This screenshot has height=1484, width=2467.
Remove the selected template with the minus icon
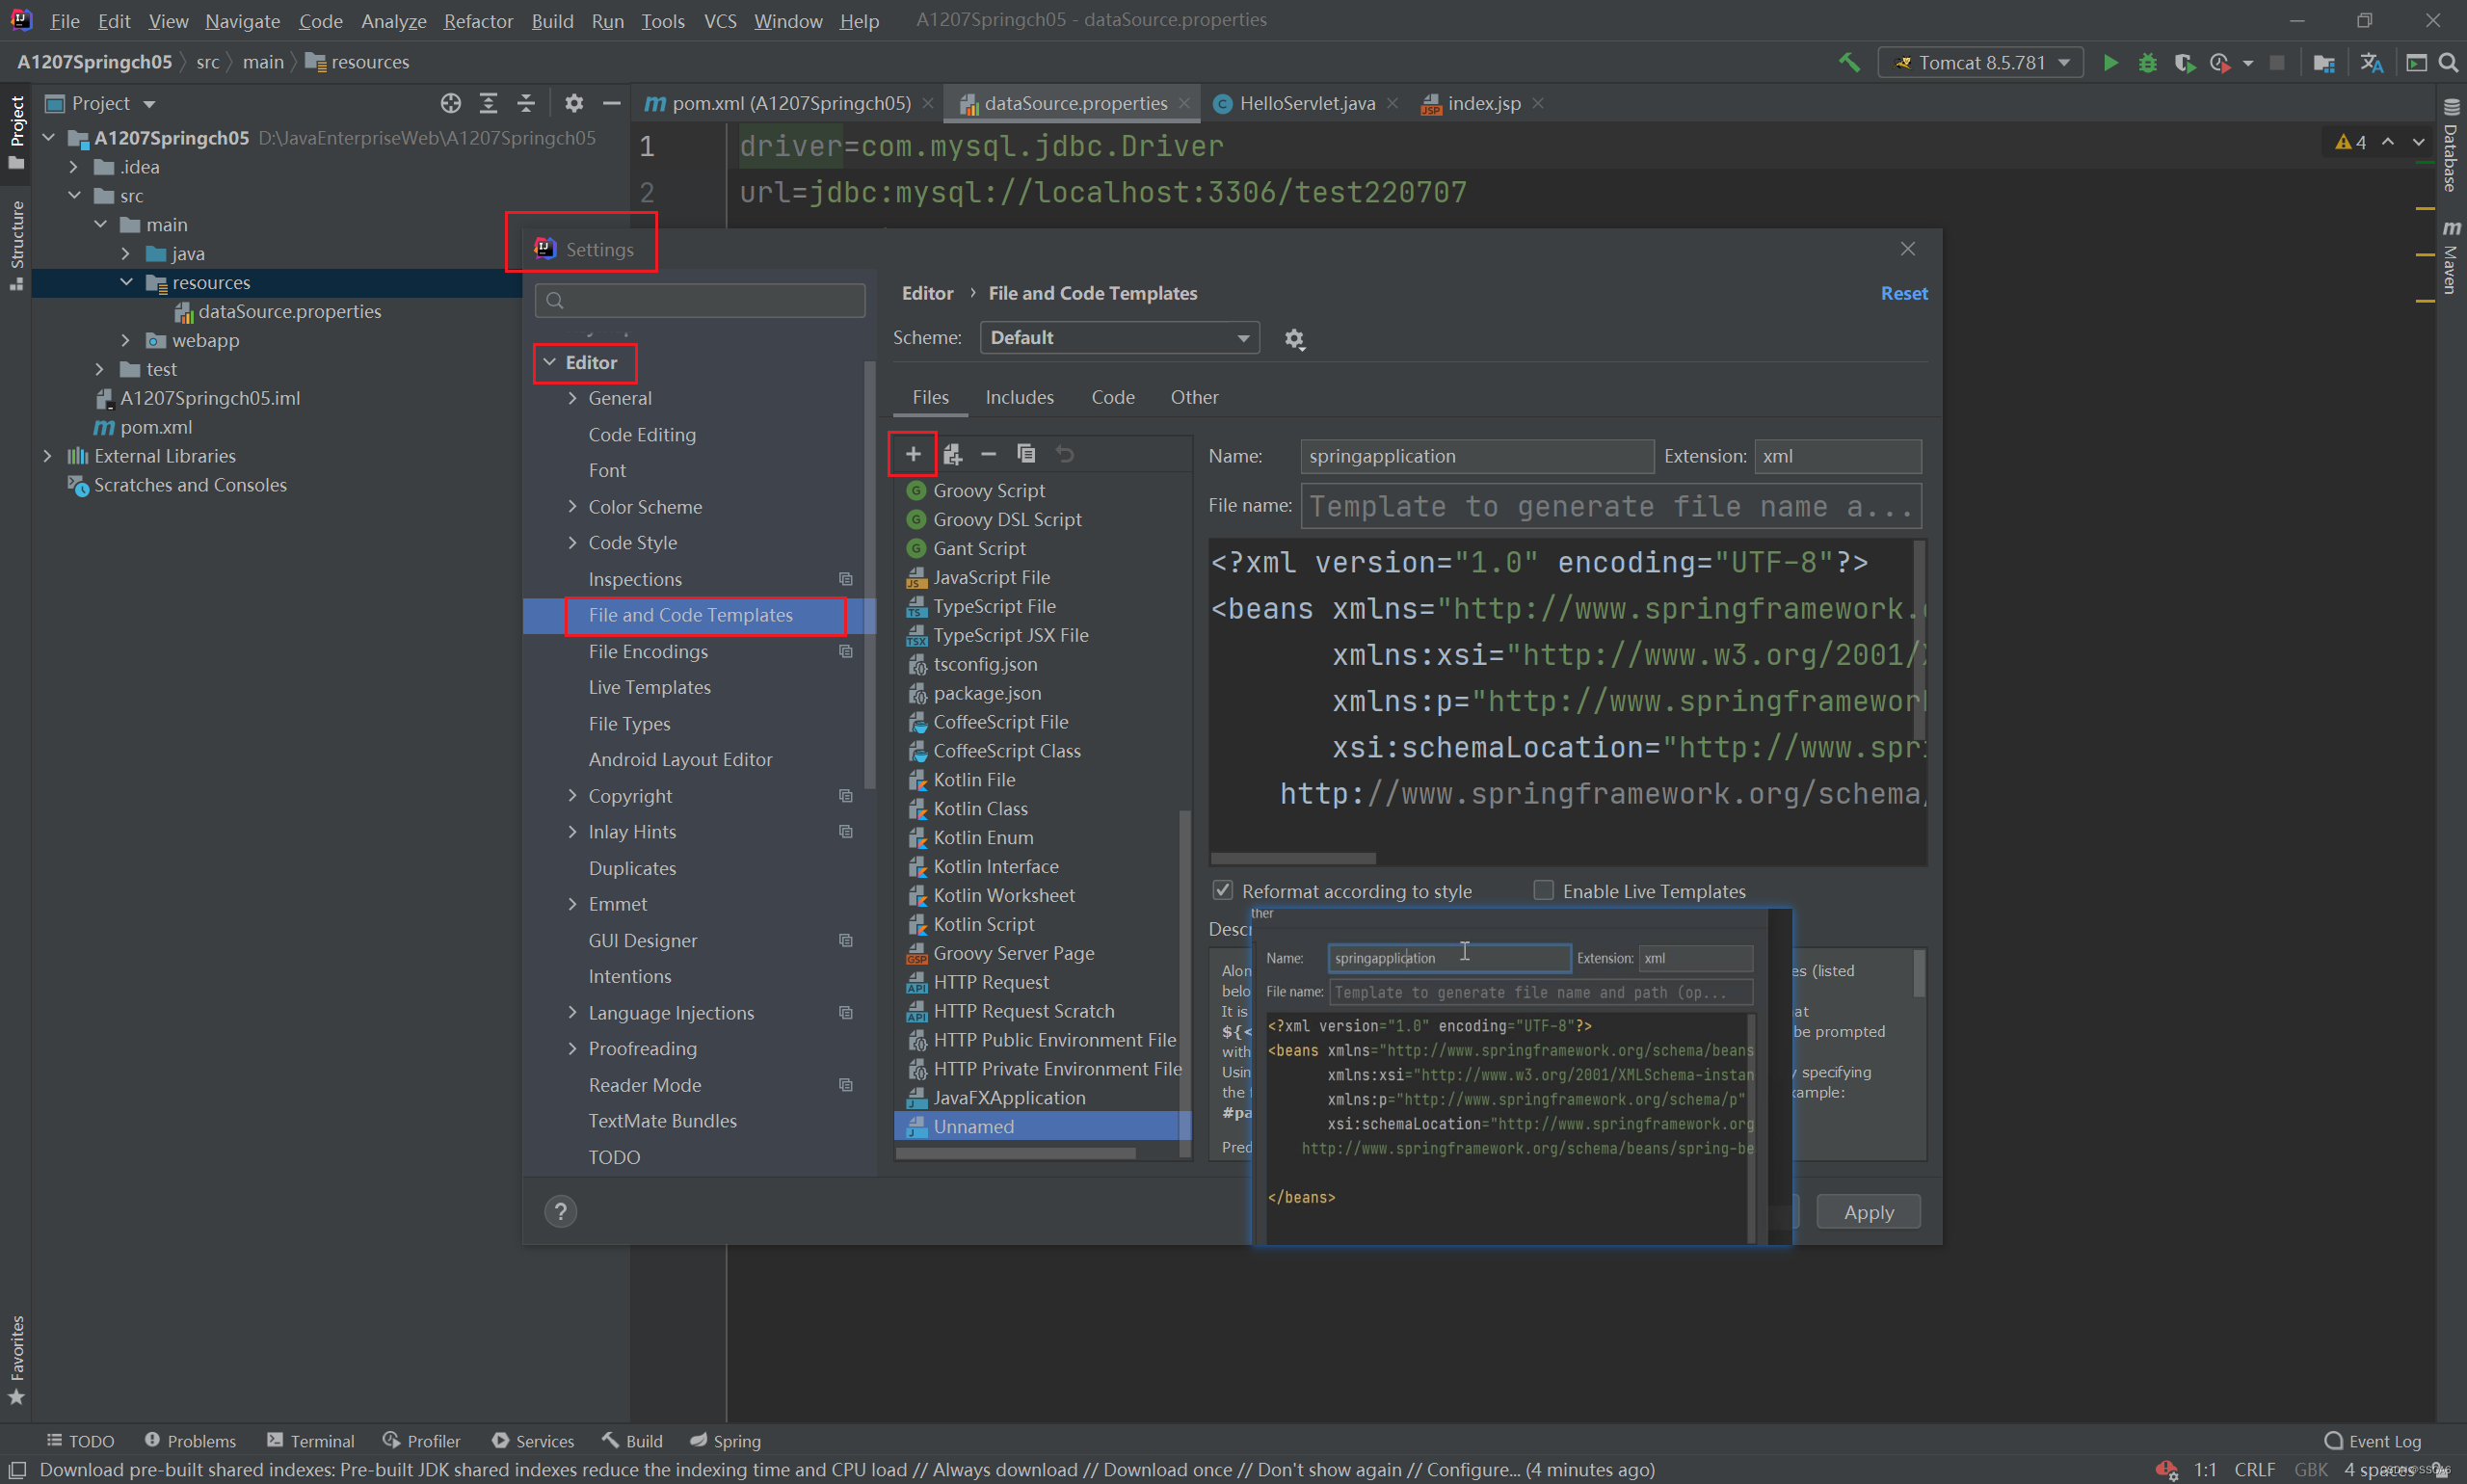(989, 454)
